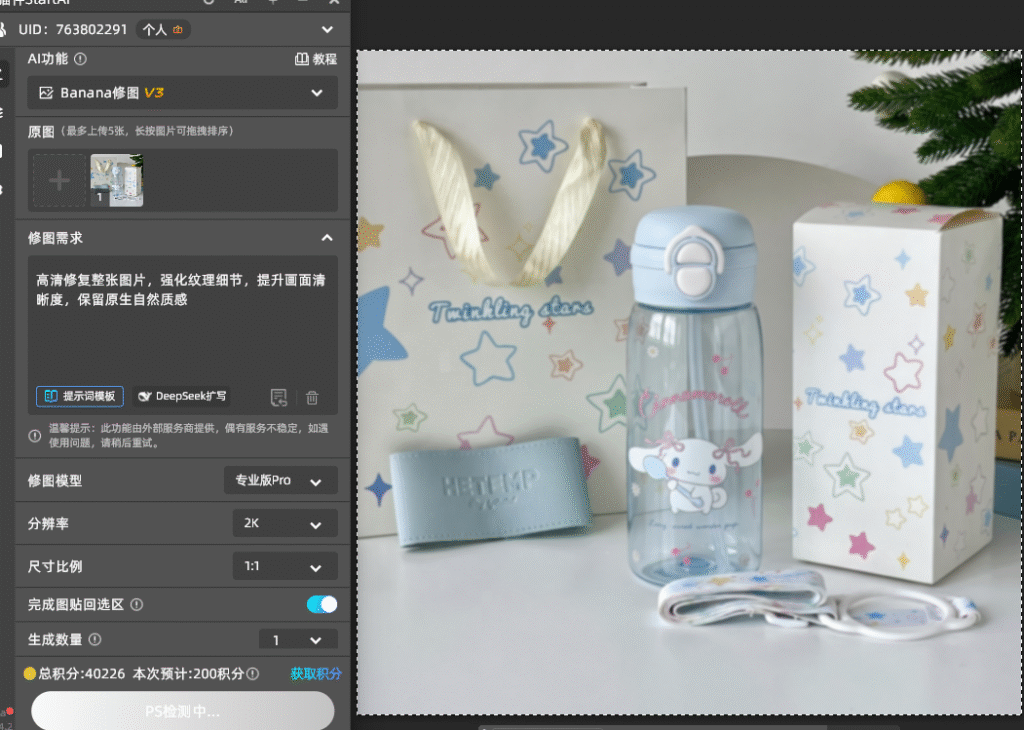This screenshot has width=1024, height=730.
Task: Click the 获取积分 link
Action: [x=316, y=673]
